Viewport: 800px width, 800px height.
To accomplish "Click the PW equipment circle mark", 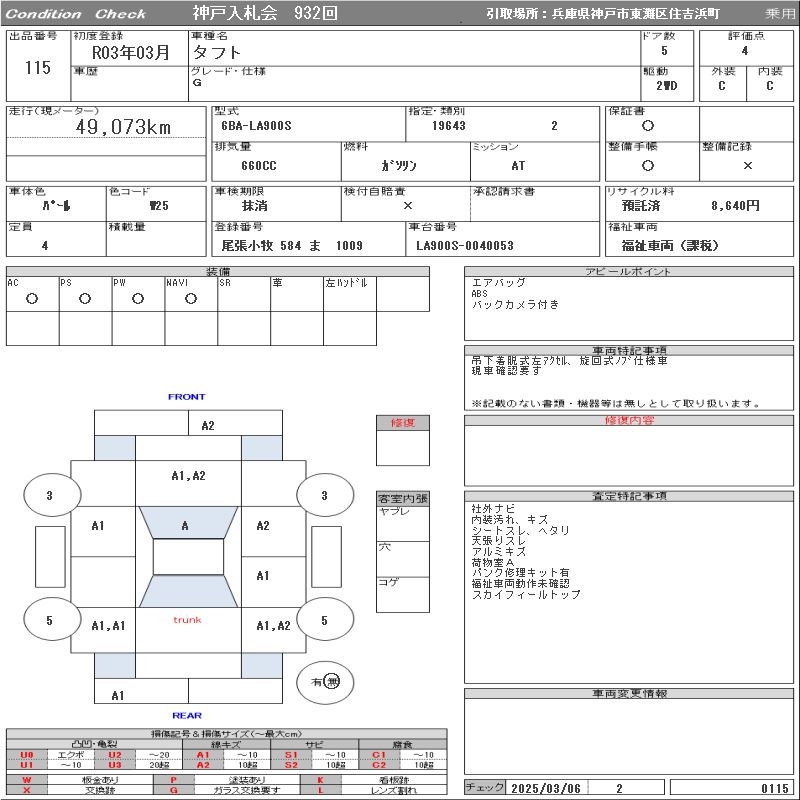I will pyautogui.click(x=138, y=299).
